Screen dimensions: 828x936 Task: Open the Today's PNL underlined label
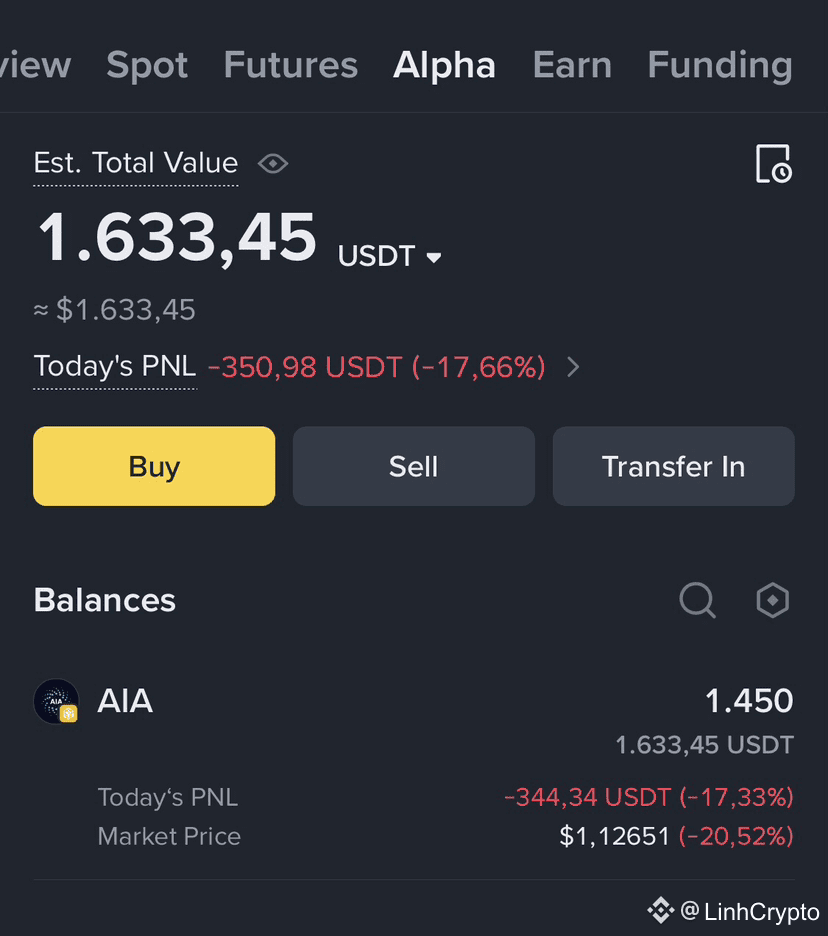coord(115,367)
